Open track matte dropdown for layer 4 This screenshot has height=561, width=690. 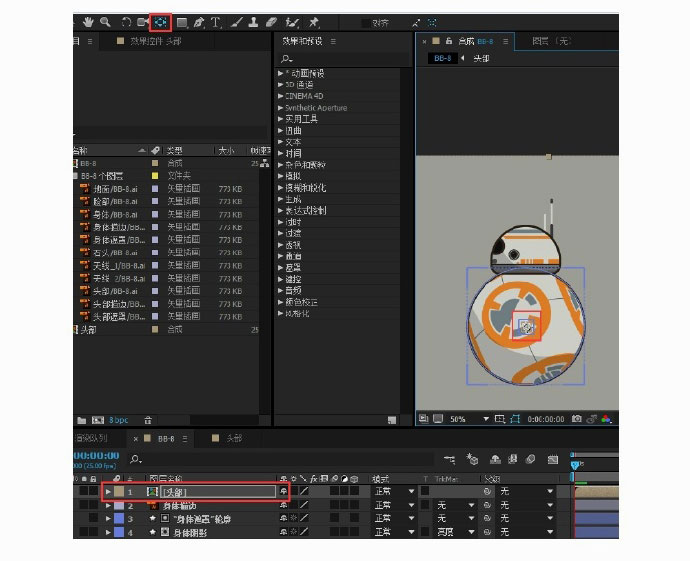[455, 532]
